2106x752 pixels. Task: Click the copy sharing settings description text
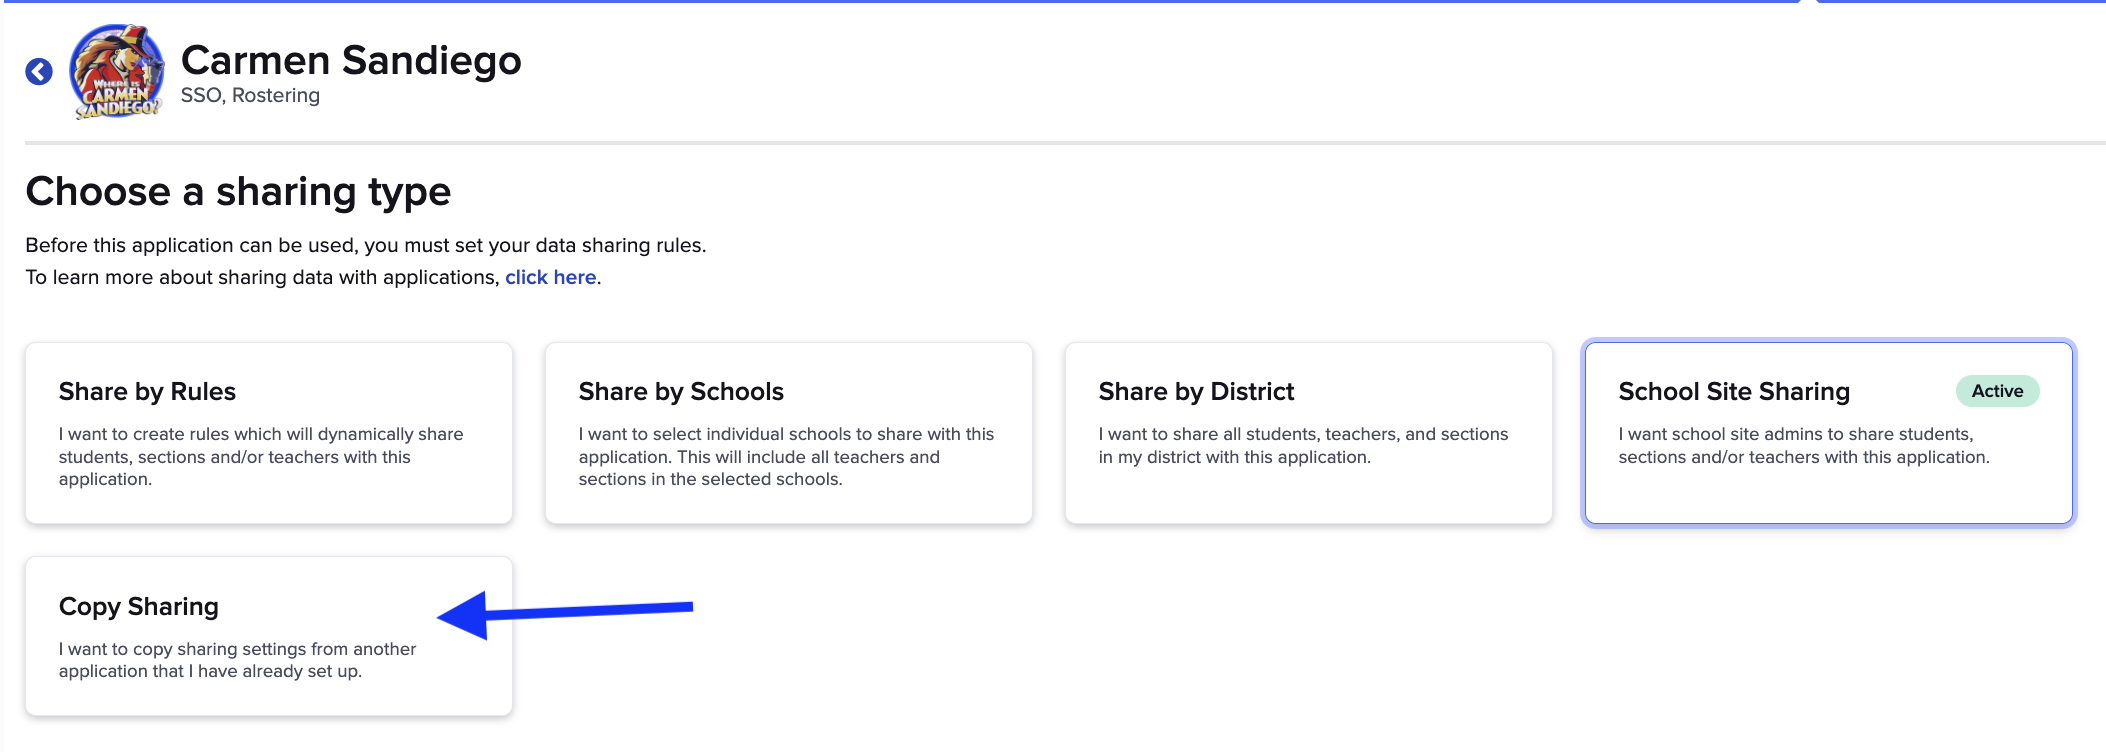click(237, 660)
